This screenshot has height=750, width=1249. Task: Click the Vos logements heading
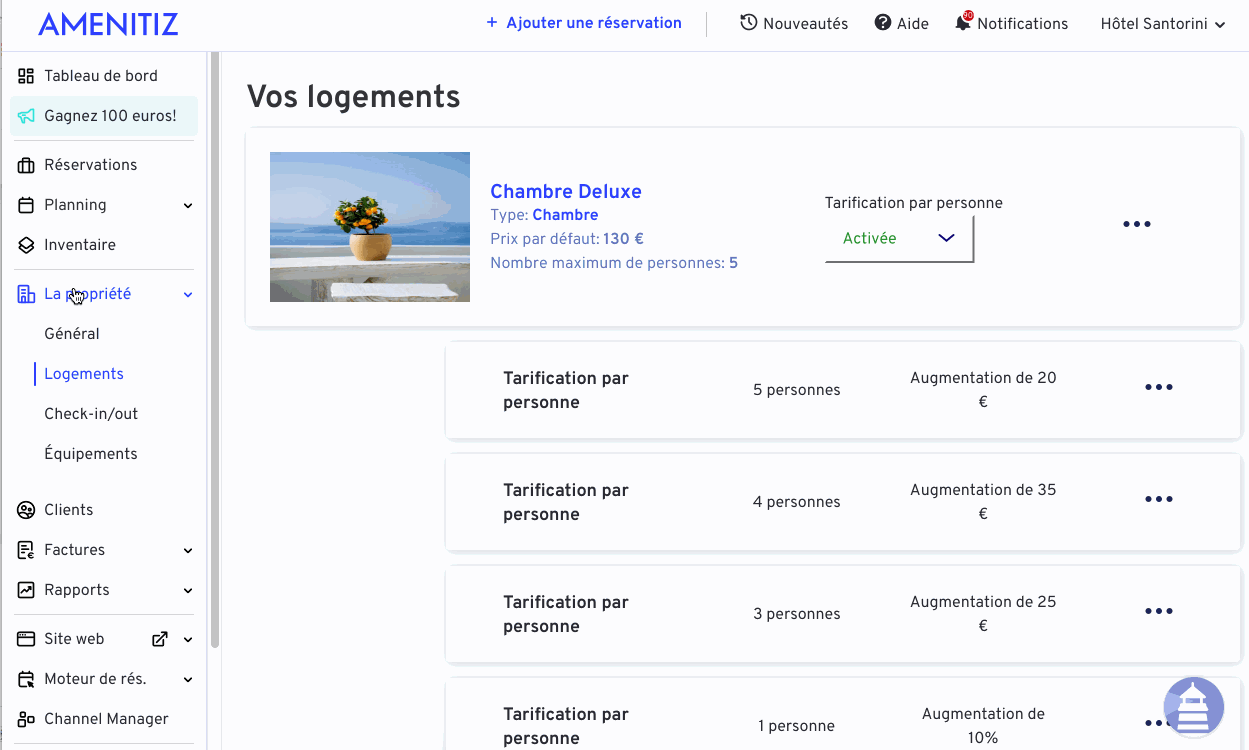354,97
